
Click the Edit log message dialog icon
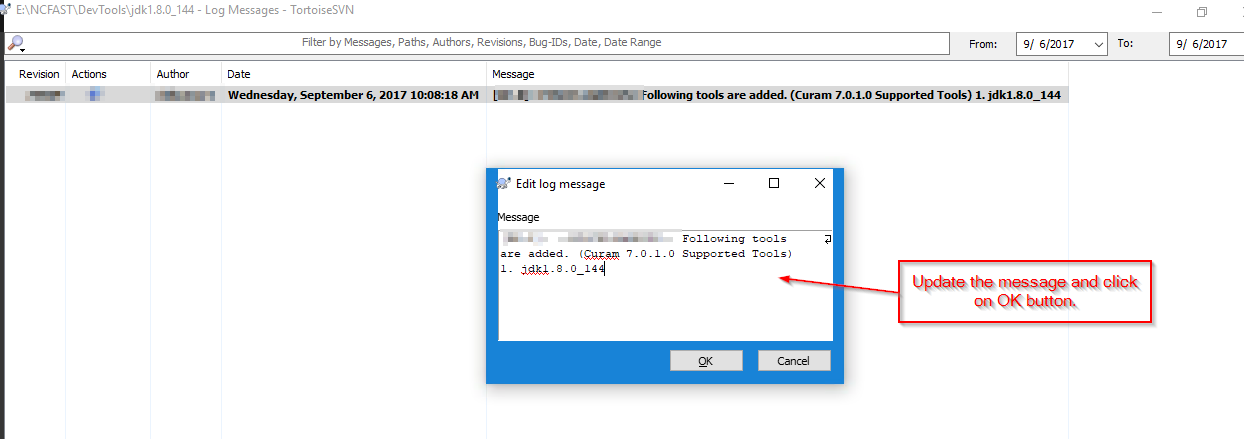tap(504, 183)
